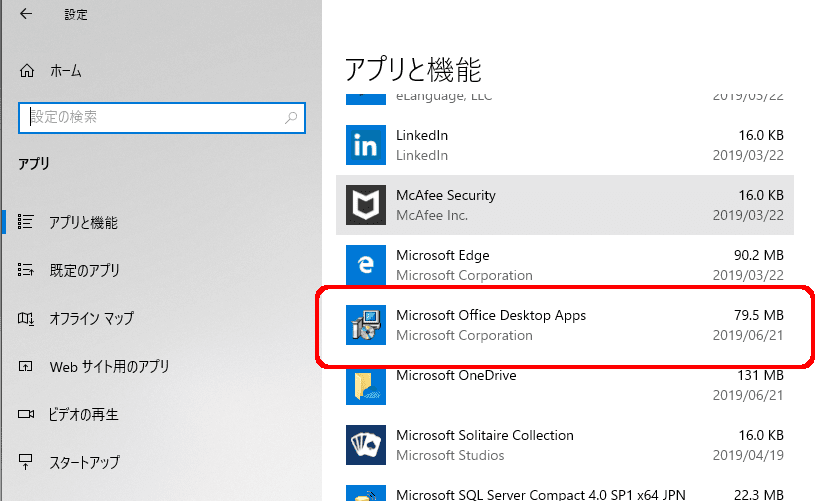Select the Microsoft OneDrive entry
The width and height of the screenshot is (839, 501).
coord(565,385)
